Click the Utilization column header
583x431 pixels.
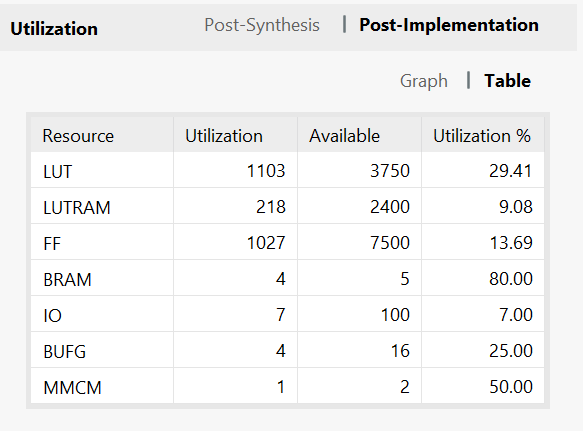coord(235,135)
